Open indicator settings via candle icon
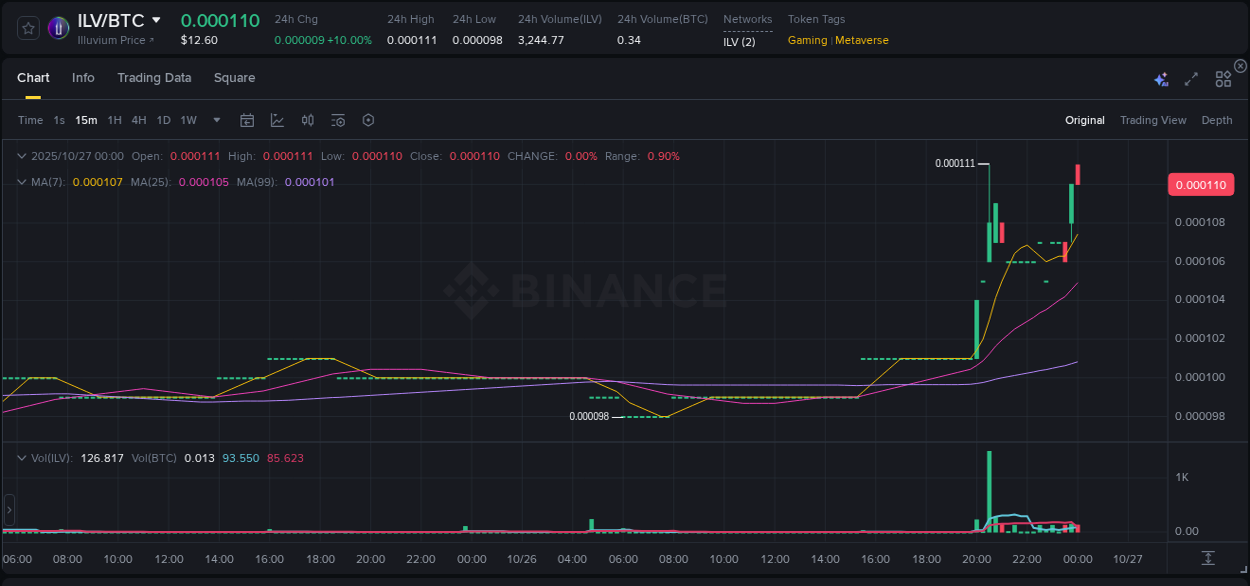This screenshot has width=1250, height=586. pyautogui.click(x=307, y=120)
